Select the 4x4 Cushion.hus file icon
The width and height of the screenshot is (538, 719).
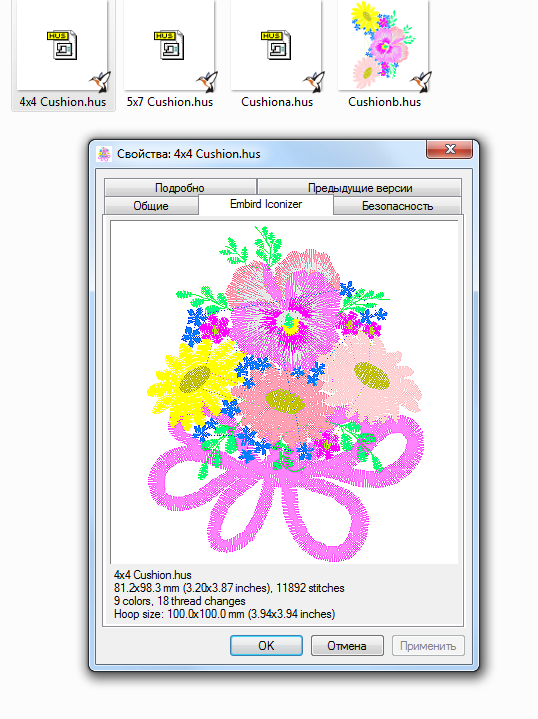(x=62, y=45)
